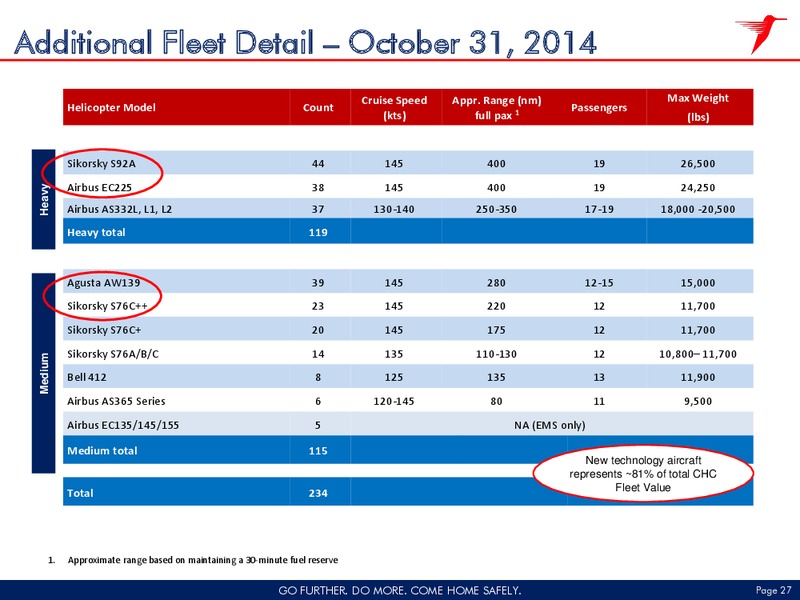
Task: Click the Bell 412 max weight '11,900'
Action: tap(698, 378)
